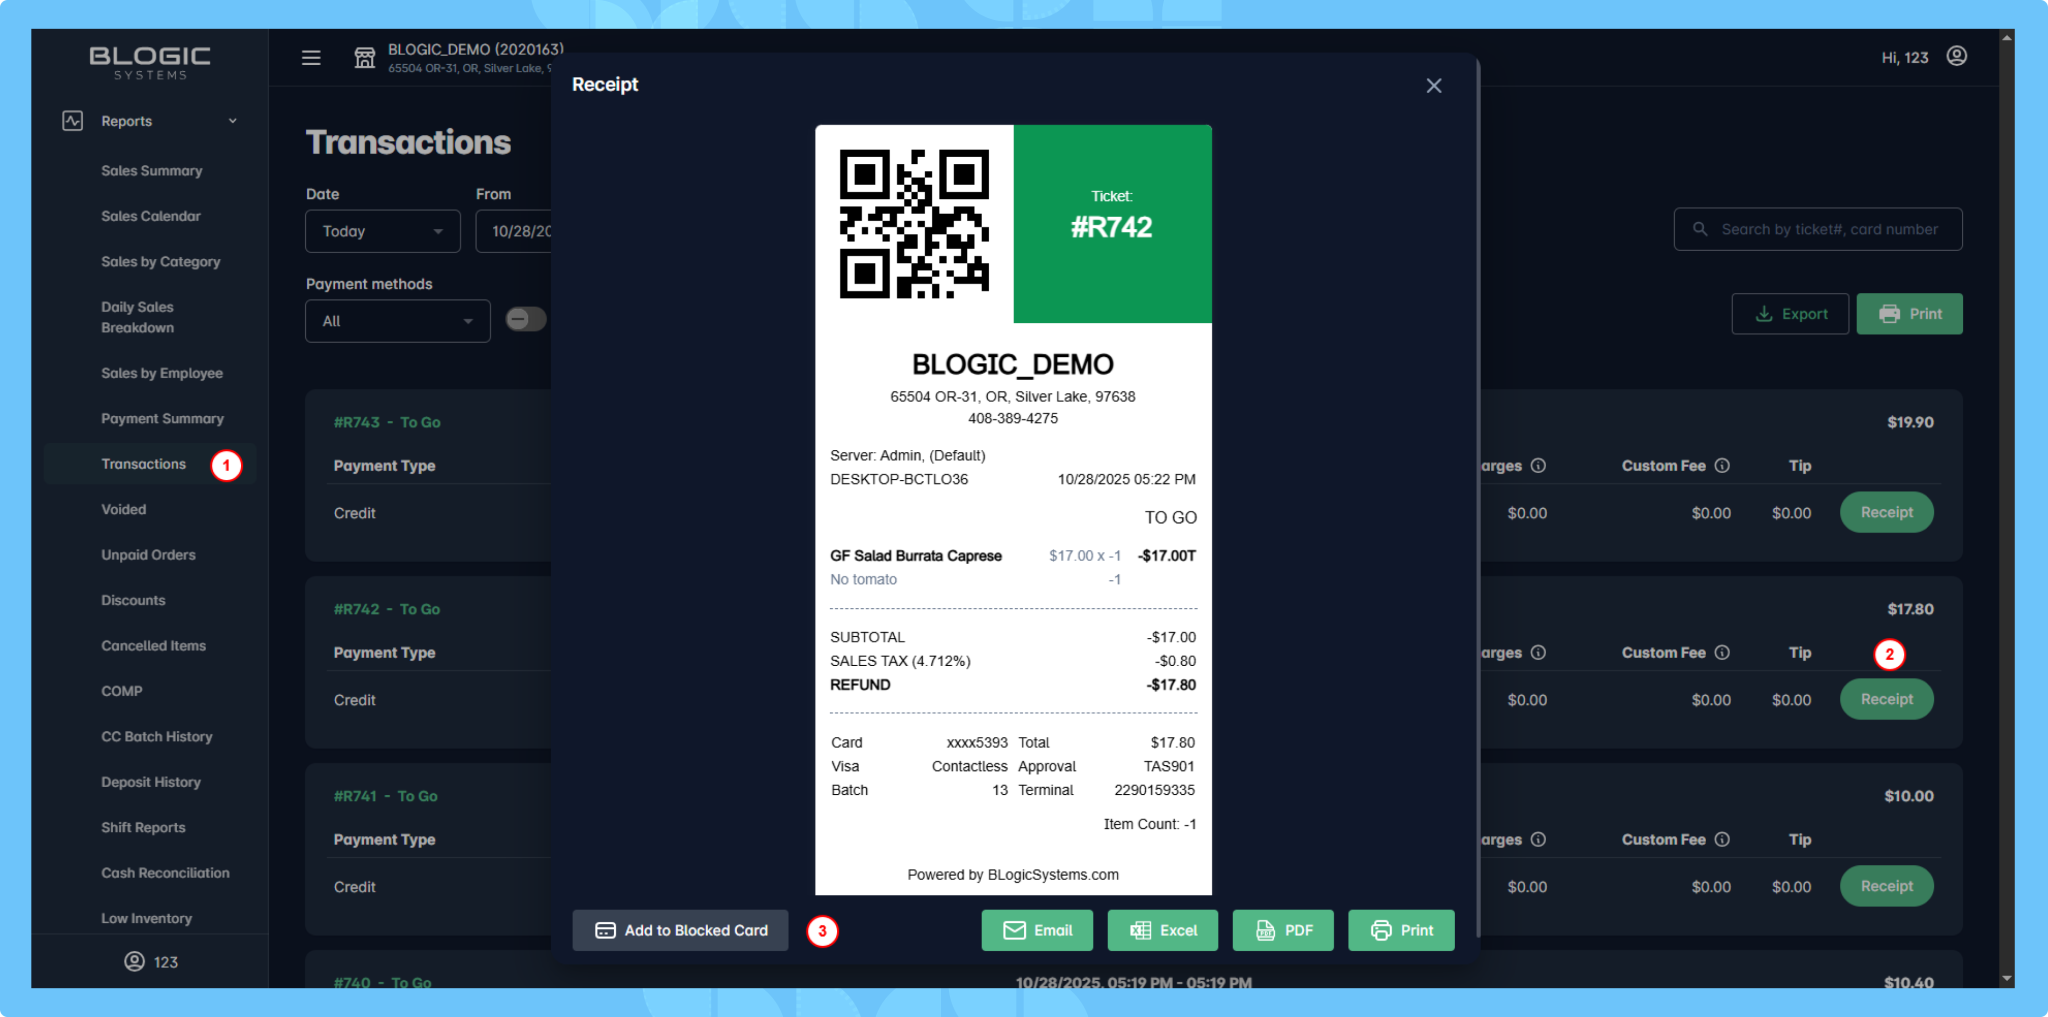This screenshot has width=2048, height=1017.
Task: Open the hamburger menu icon
Action: click(311, 58)
